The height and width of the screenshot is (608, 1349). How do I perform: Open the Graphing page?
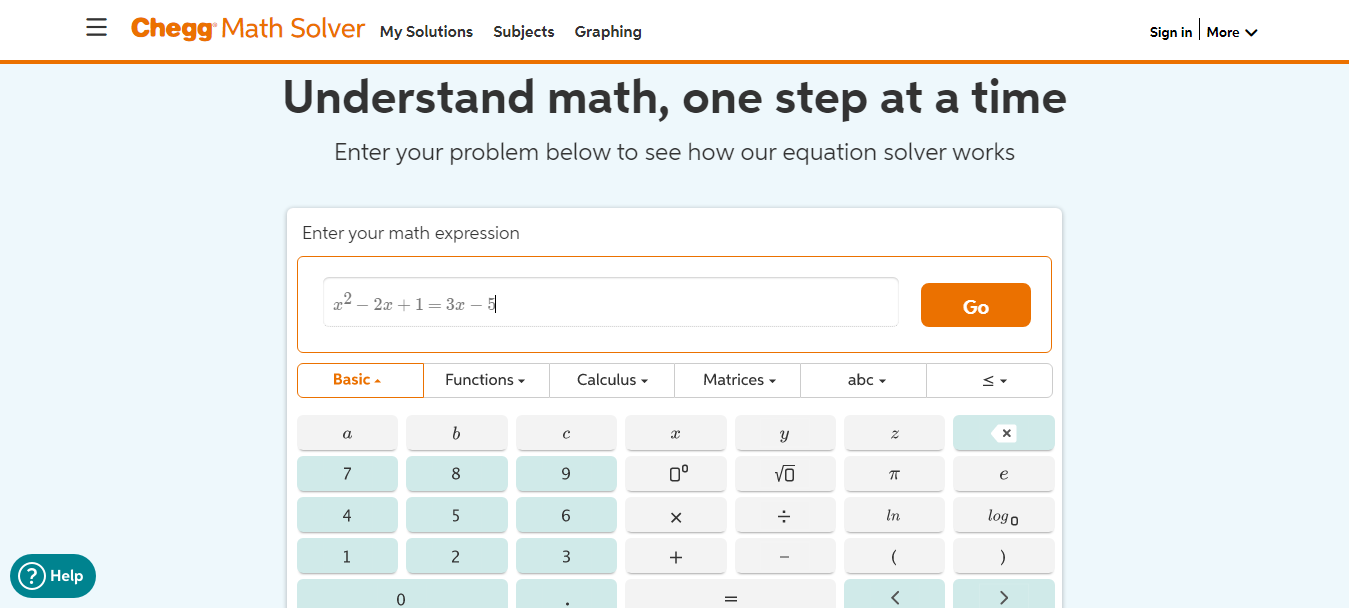click(608, 32)
